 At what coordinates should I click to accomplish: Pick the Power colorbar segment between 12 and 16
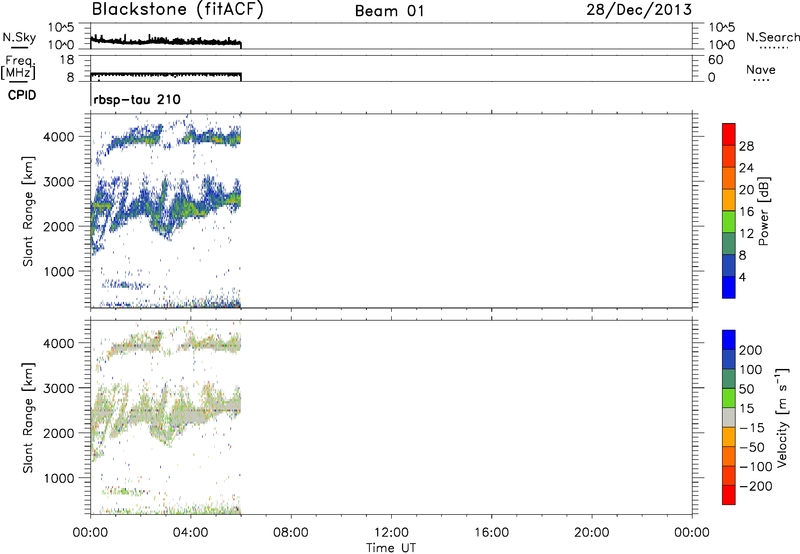729,222
